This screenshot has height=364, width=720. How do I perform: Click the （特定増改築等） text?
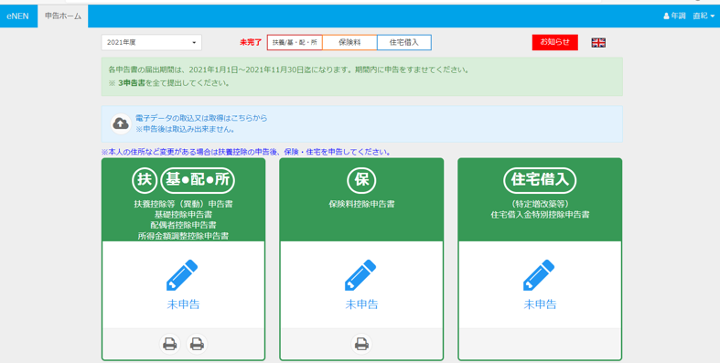tap(540, 204)
